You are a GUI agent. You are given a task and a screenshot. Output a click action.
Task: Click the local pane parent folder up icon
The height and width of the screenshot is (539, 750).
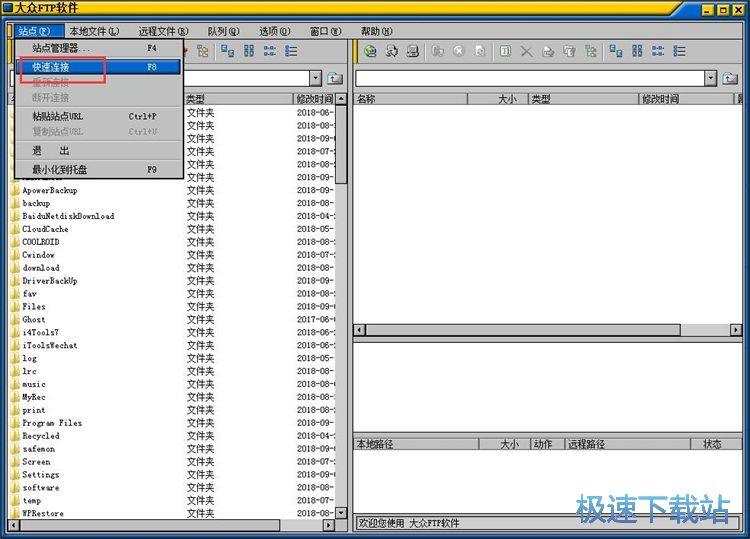click(x=335, y=78)
